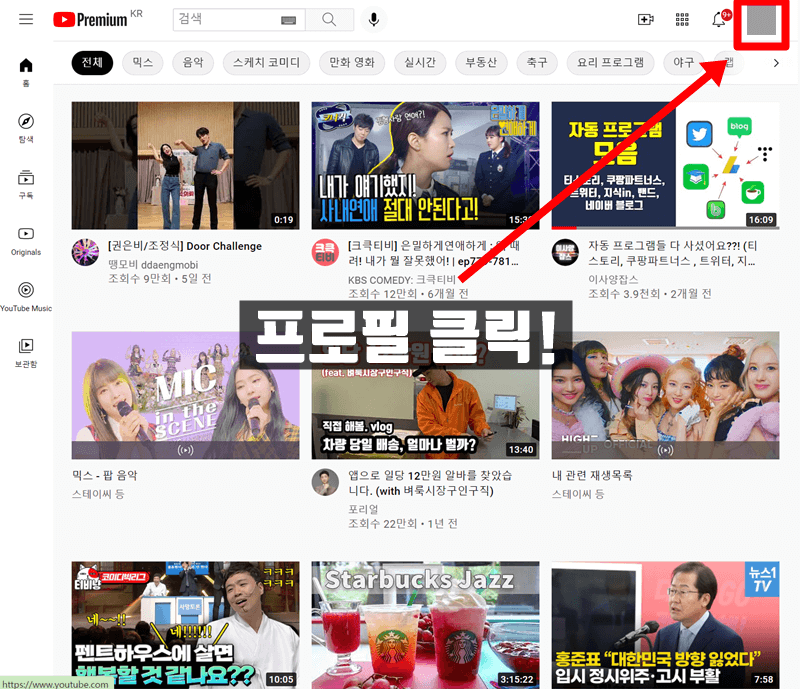Select the 야구 filter chip
Viewport: 800px width, 689px height.
pos(684,63)
